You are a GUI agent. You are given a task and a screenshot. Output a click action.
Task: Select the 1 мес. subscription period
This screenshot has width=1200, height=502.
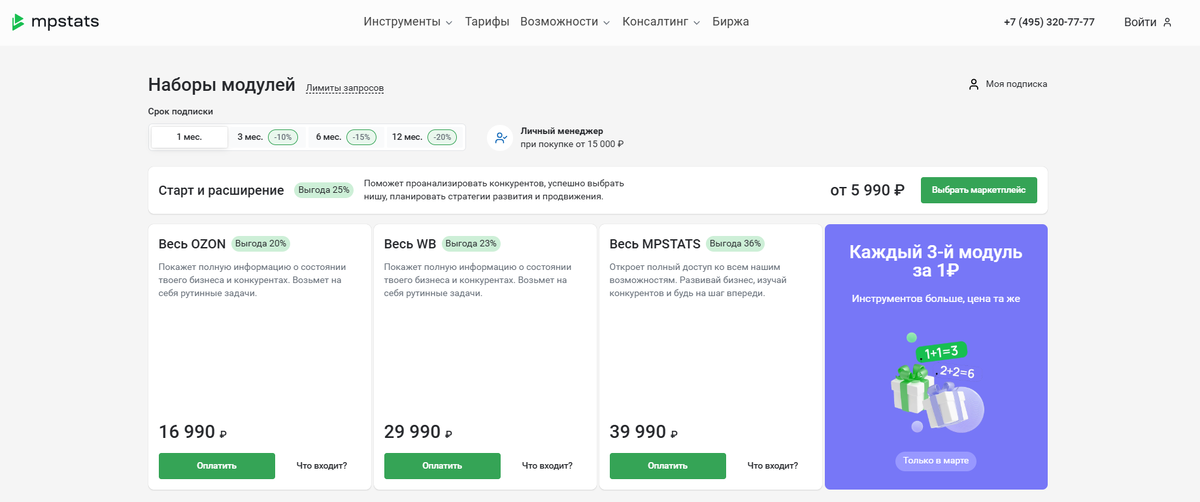pyautogui.click(x=189, y=137)
